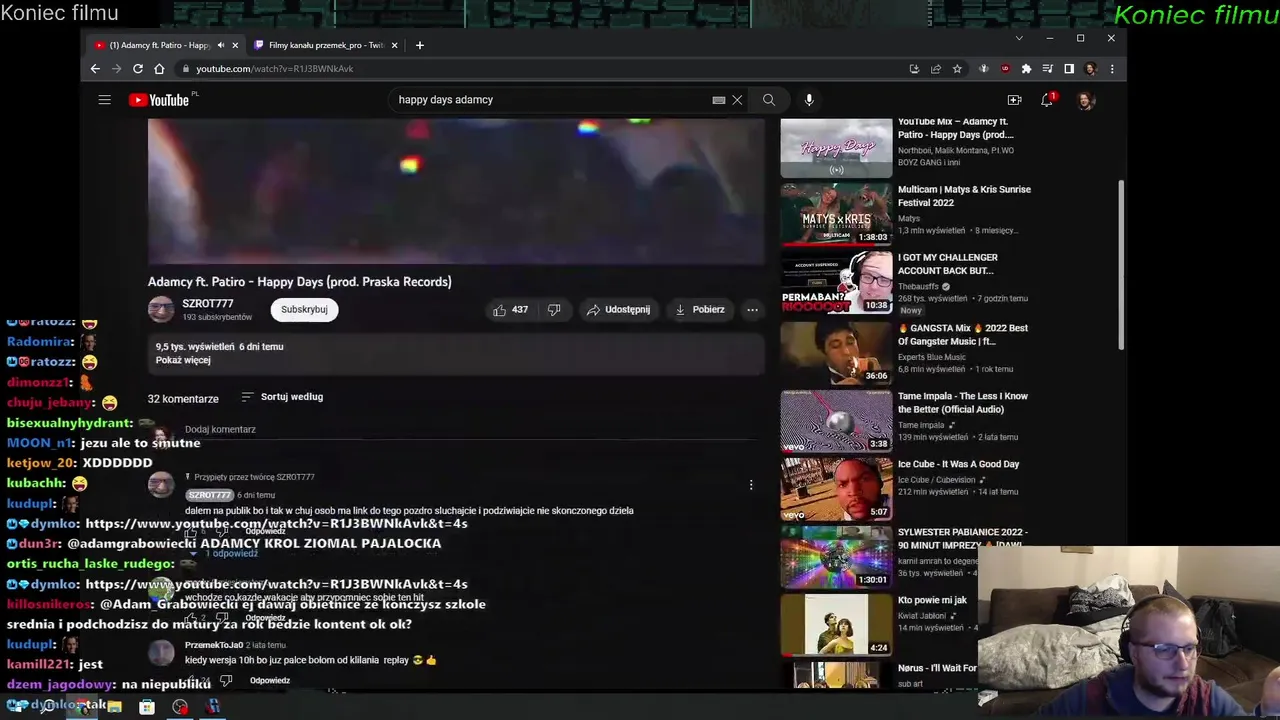Reload the YouTube page
This screenshot has width=1280, height=720.
[x=138, y=69]
